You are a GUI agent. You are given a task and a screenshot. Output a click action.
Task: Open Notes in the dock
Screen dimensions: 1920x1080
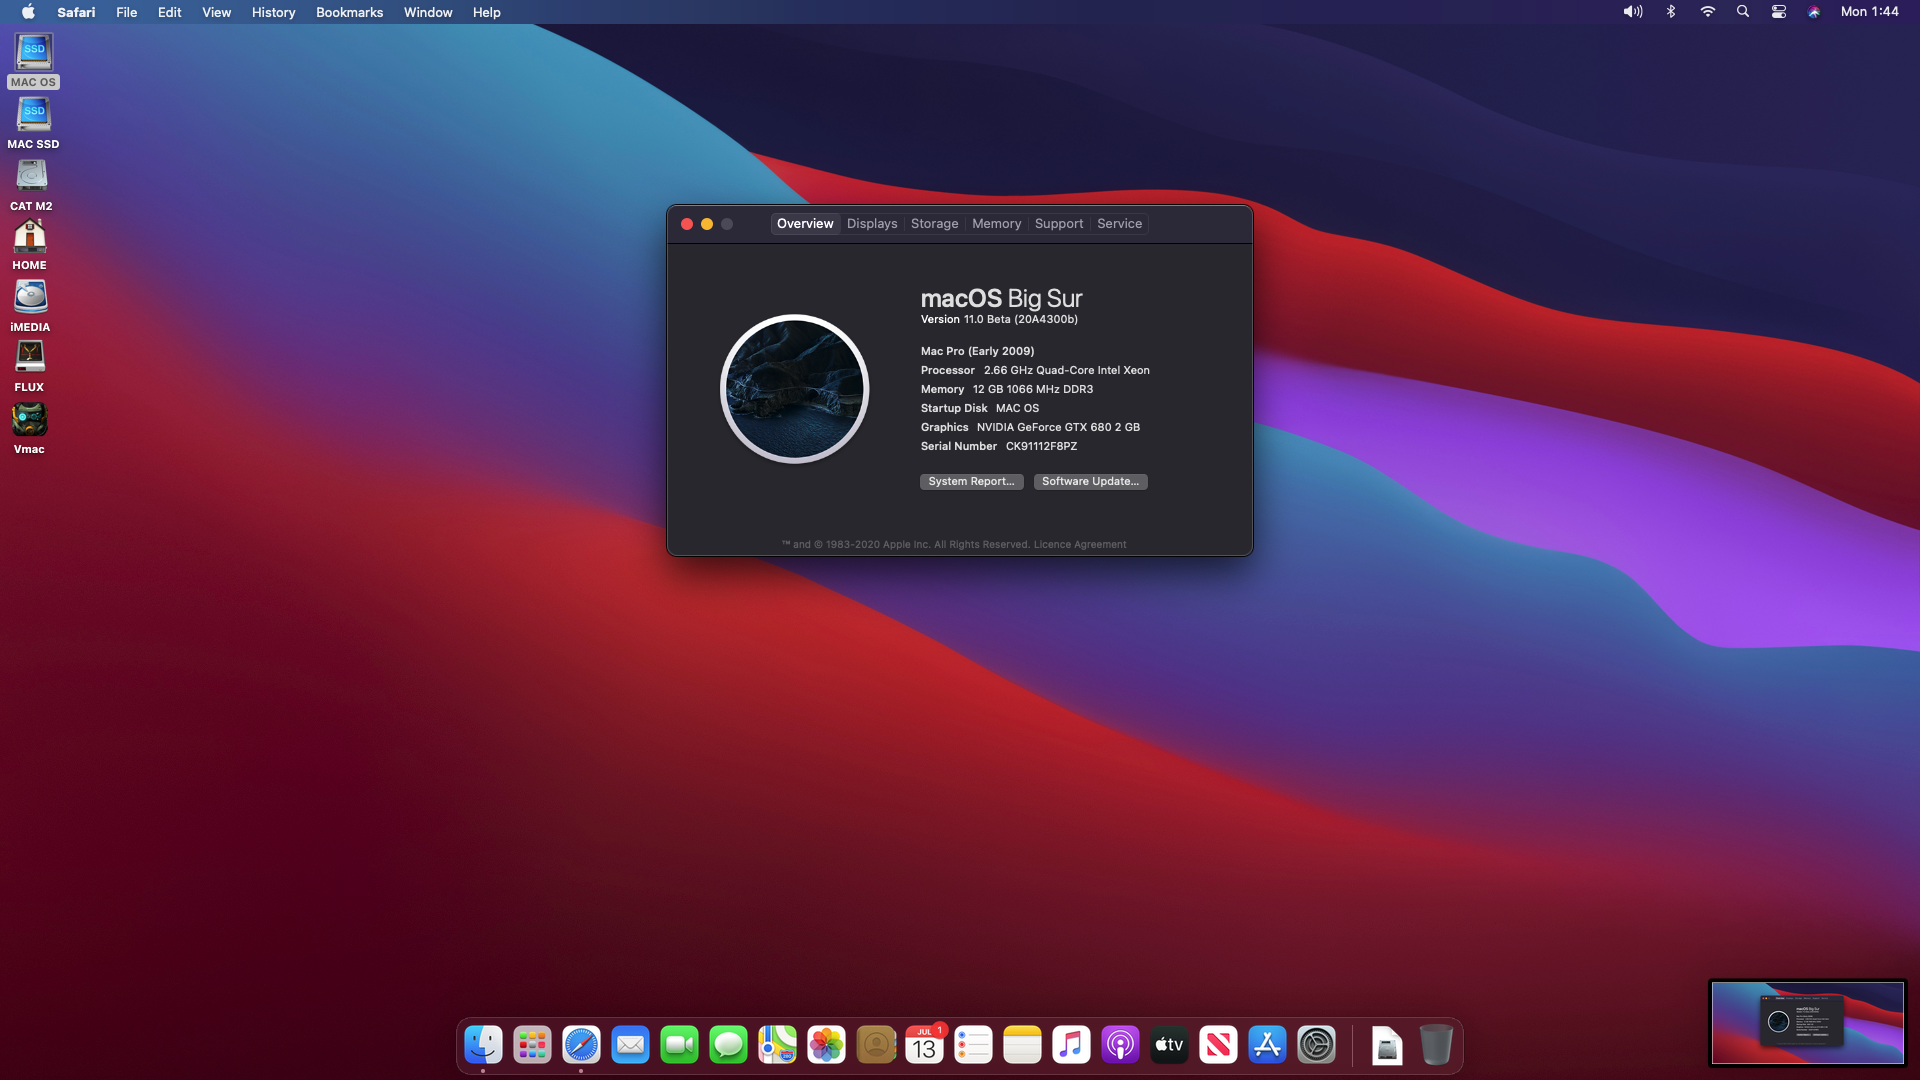[x=1022, y=1045]
